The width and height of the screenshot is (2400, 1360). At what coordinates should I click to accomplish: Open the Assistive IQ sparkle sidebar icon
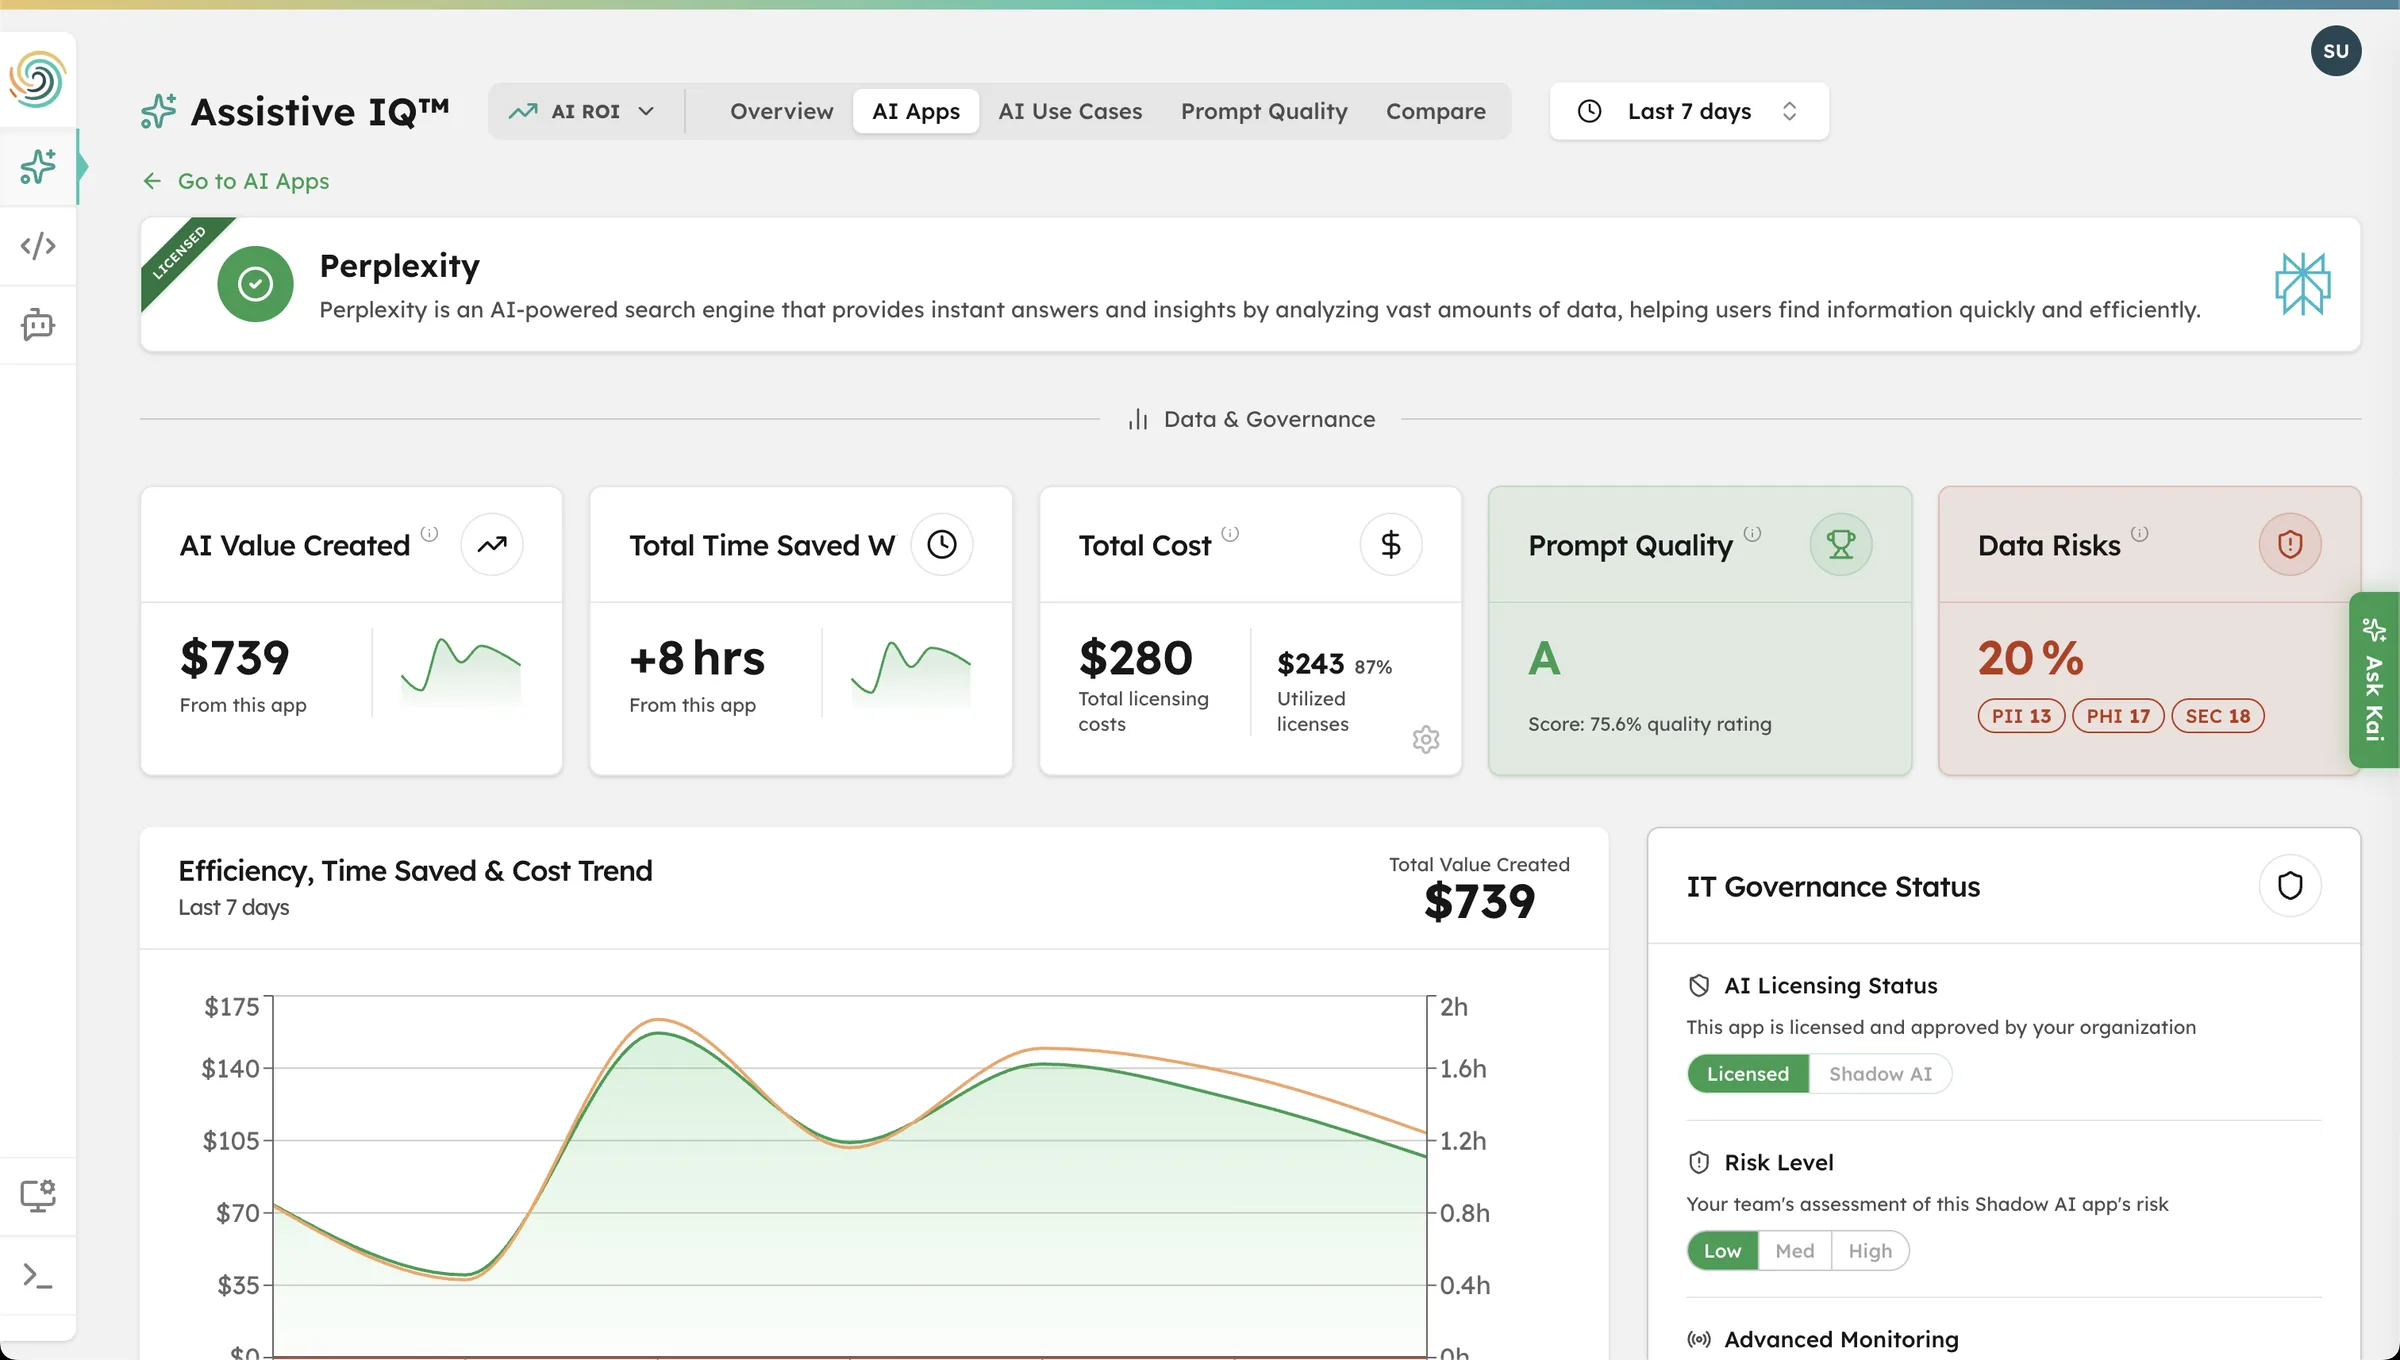(38, 166)
